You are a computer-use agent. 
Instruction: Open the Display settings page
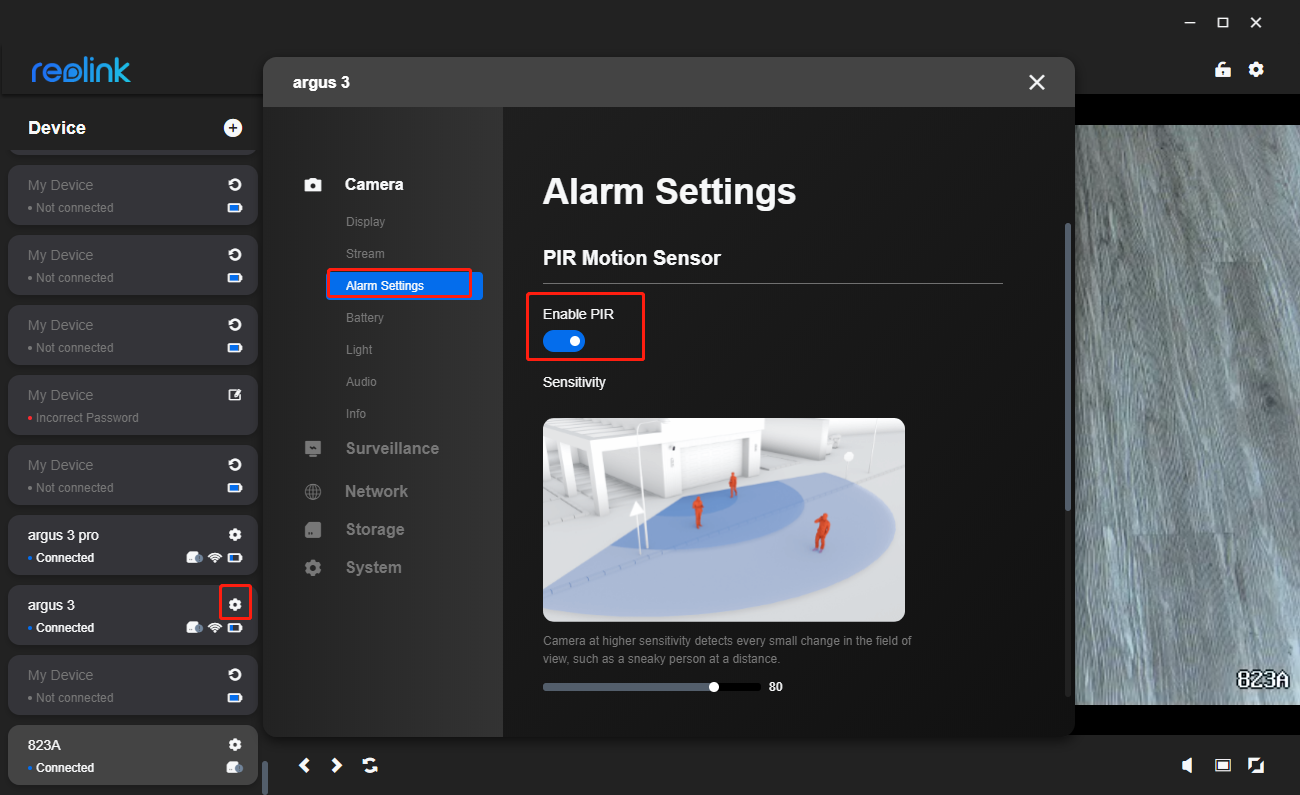(365, 222)
